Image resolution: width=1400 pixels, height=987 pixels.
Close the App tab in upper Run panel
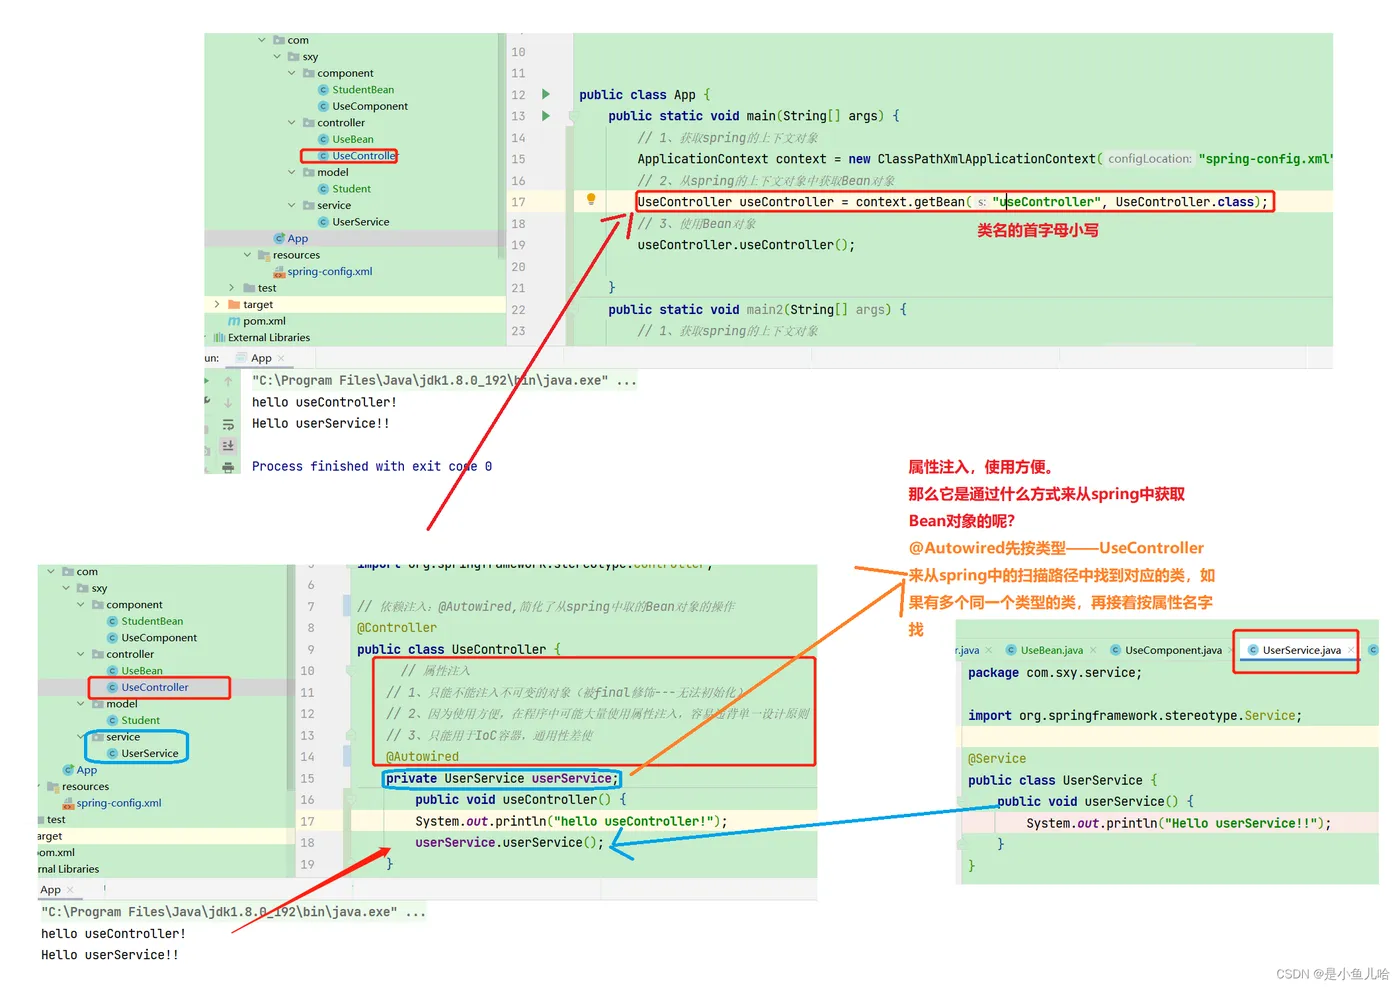click(281, 358)
